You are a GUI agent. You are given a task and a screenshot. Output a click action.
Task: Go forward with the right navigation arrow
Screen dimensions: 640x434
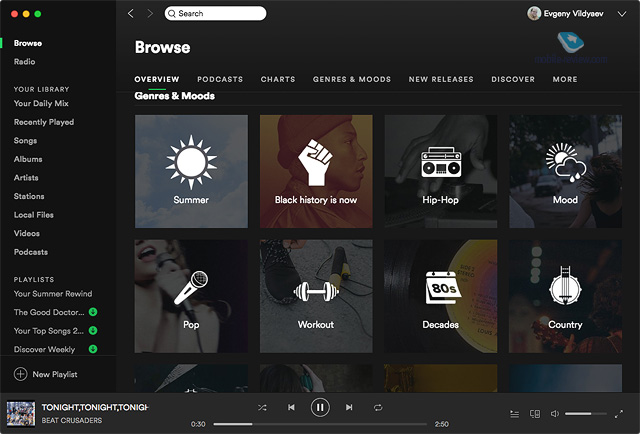click(150, 13)
